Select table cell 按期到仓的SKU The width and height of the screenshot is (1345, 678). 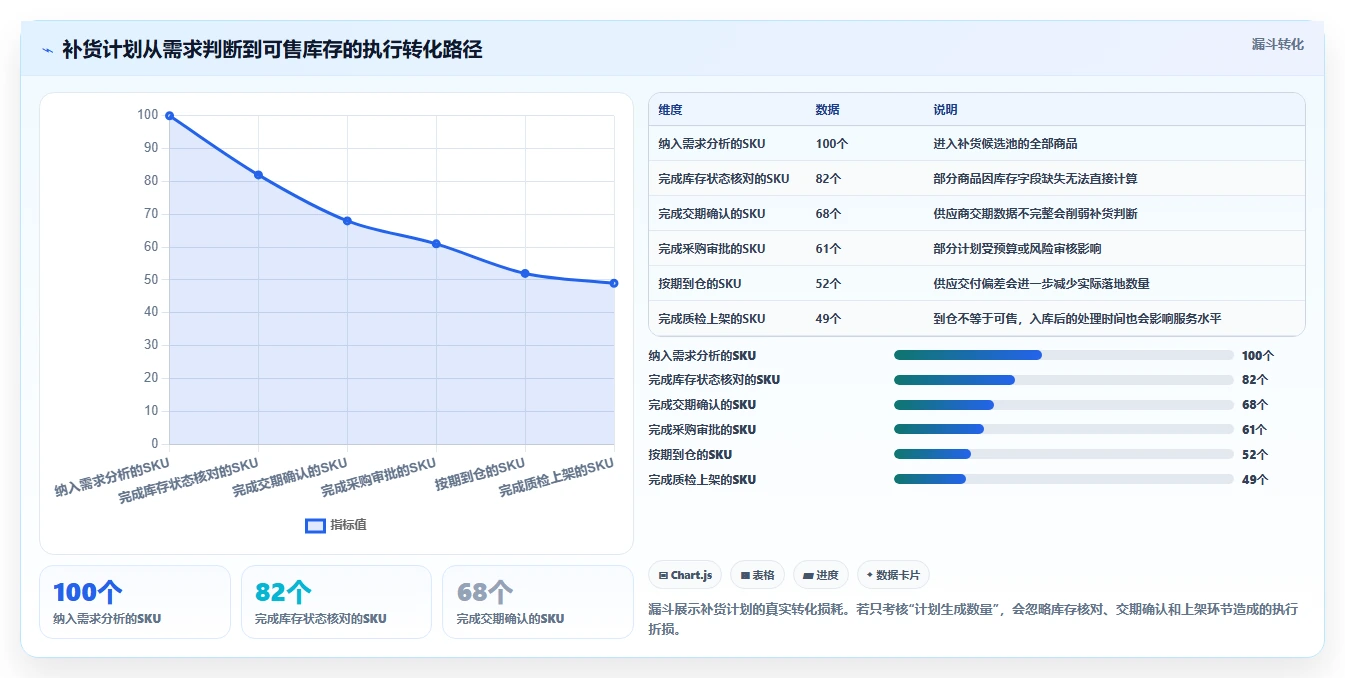tap(700, 284)
